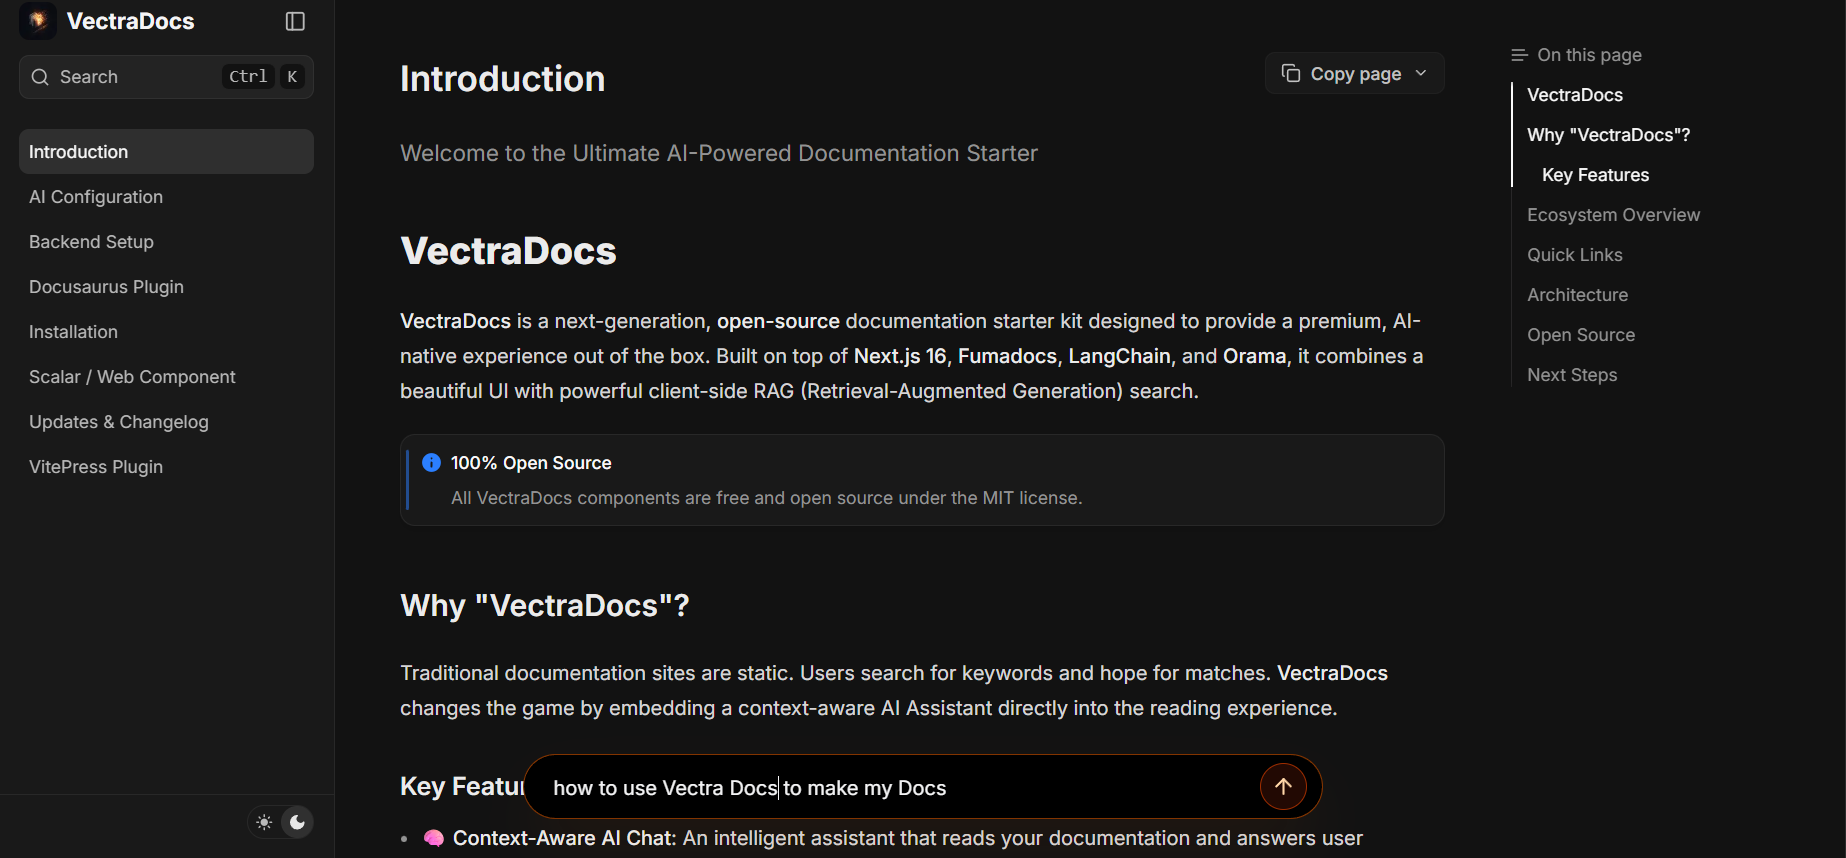Click the info icon in Open Source callout

click(x=432, y=462)
